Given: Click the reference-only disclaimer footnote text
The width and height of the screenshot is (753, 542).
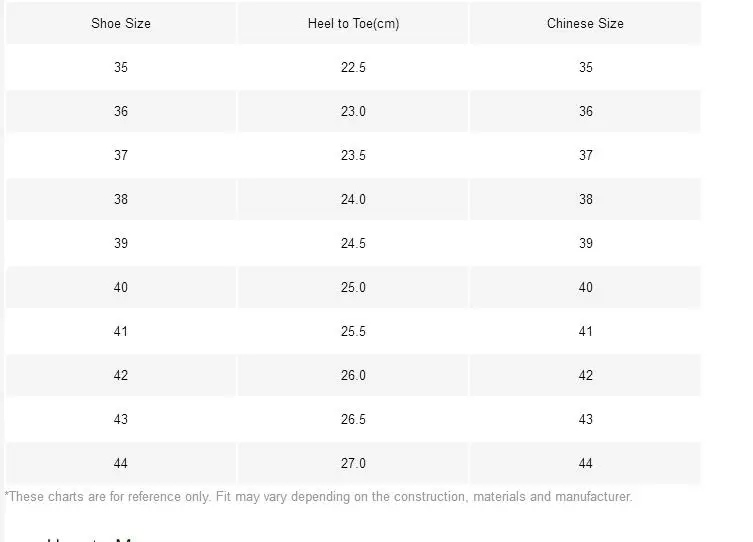Looking at the screenshot, I should click(x=319, y=496).
